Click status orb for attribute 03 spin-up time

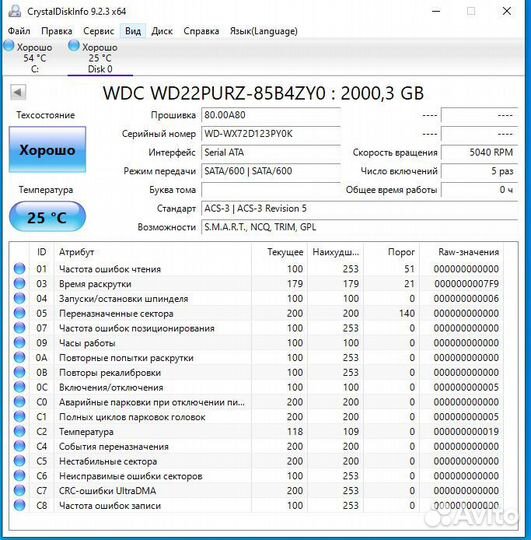tap(20, 284)
